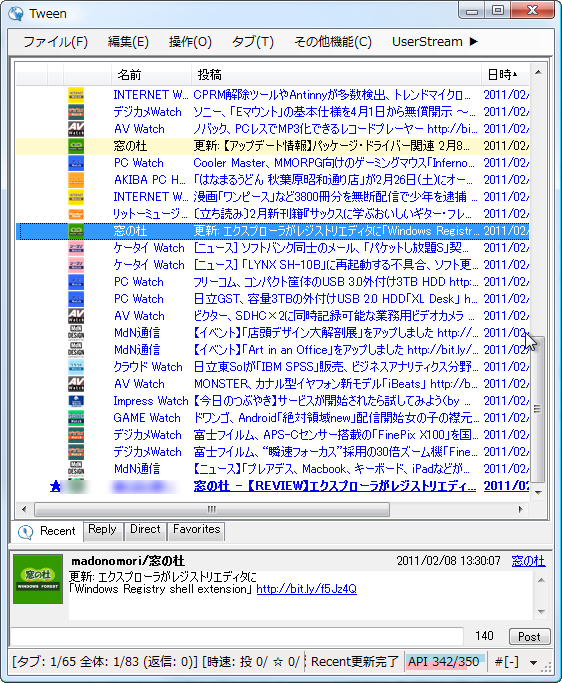This screenshot has width=562, height=683.
Task: Start UserStream from the menu bar
Action: [435, 42]
